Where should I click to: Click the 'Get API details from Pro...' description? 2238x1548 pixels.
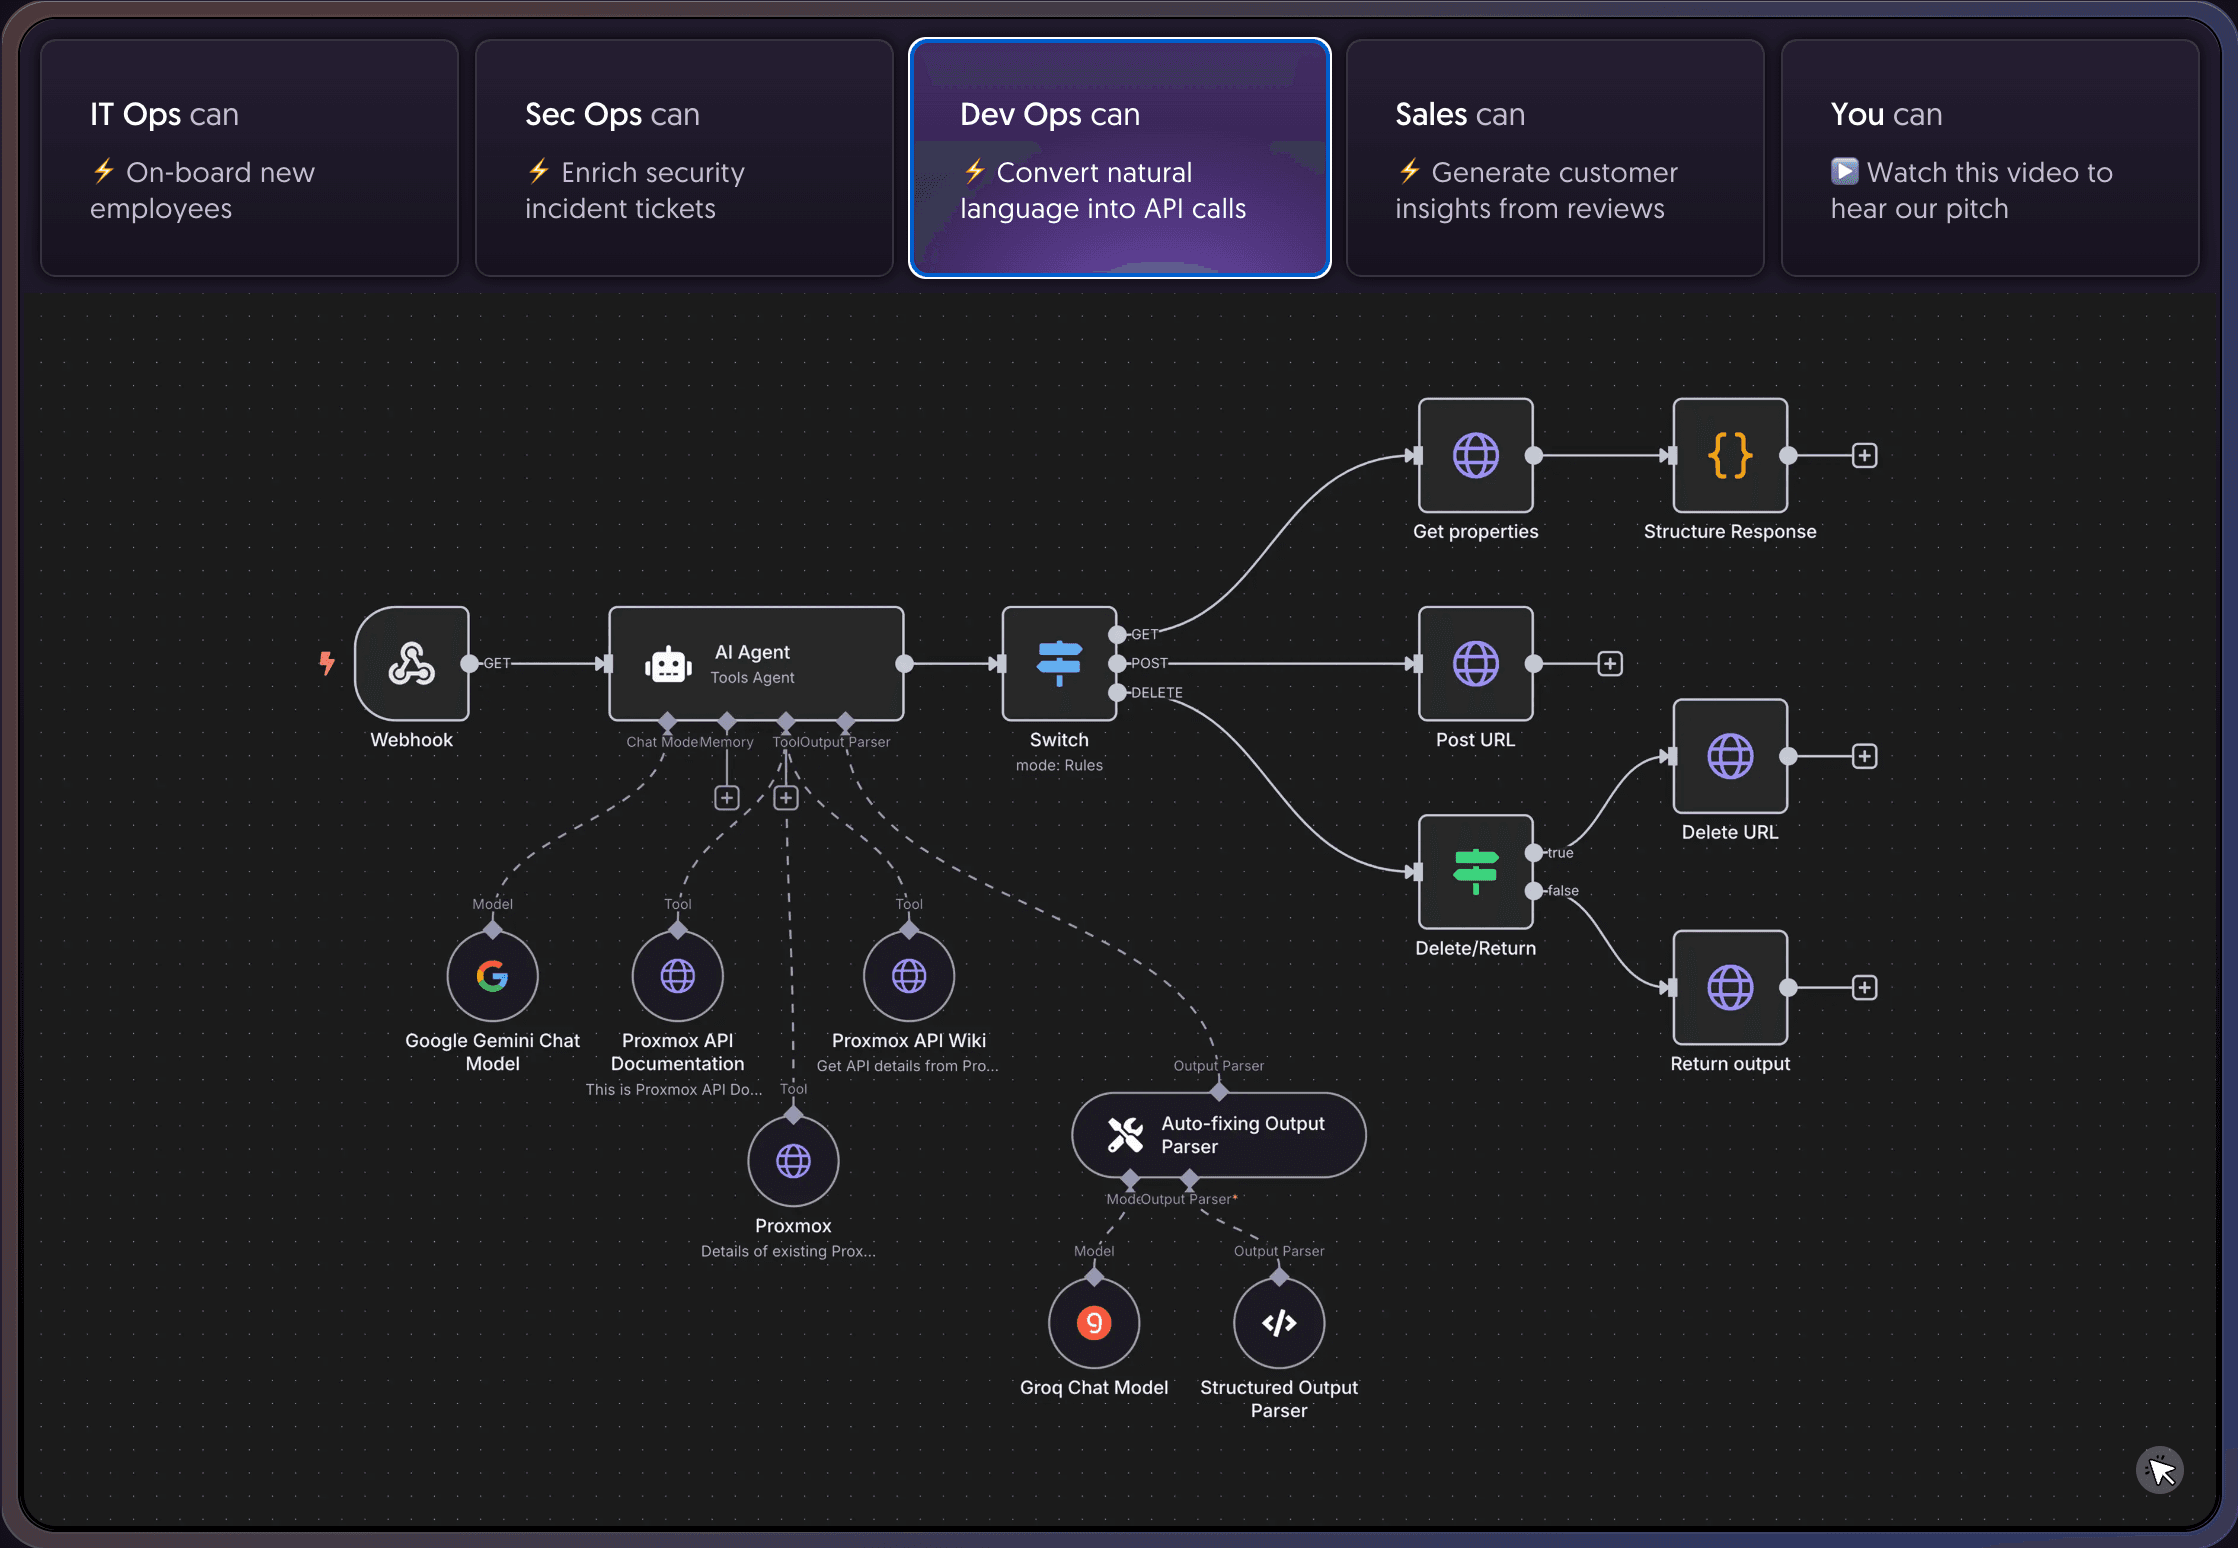click(x=907, y=1066)
